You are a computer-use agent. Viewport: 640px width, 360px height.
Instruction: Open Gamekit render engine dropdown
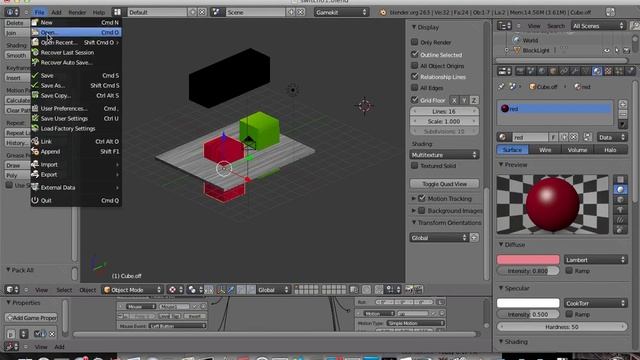click(341, 12)
